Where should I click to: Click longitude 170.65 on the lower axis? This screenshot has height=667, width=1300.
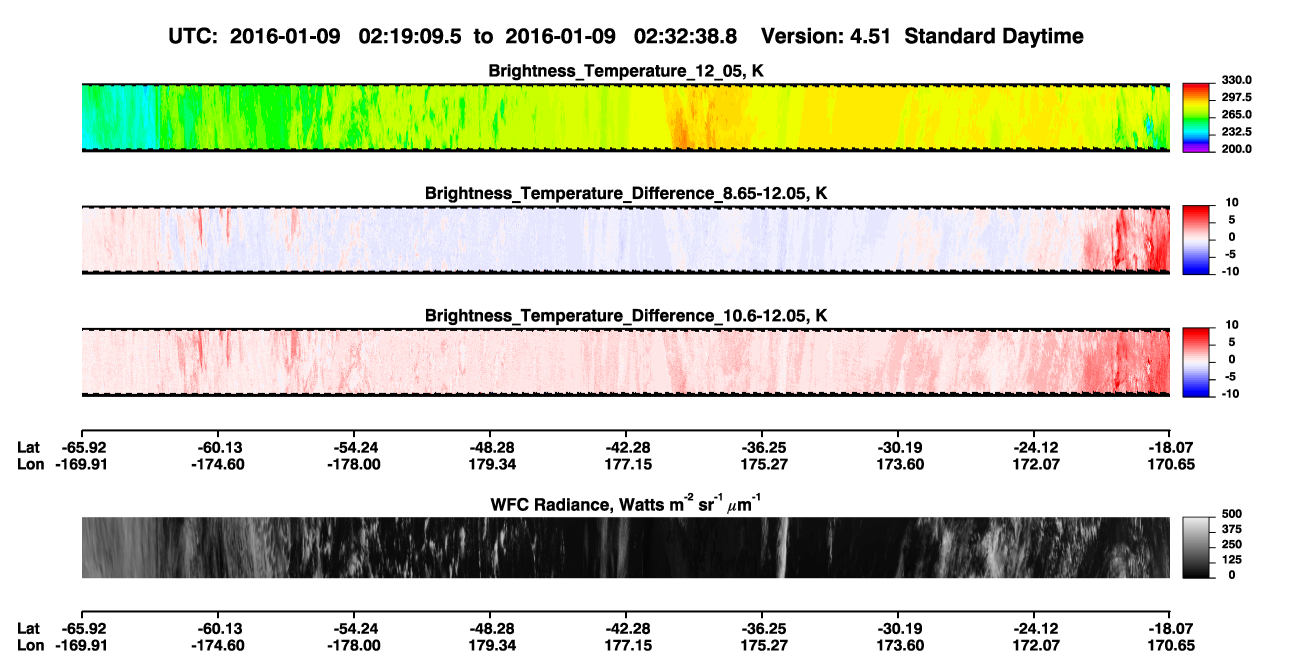[1170, 646]
